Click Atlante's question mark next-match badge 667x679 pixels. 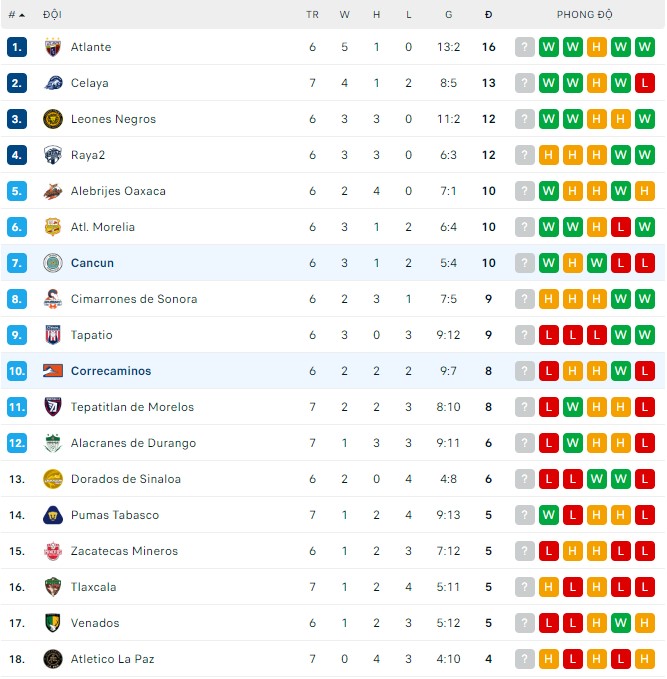[x=525, y=47]
